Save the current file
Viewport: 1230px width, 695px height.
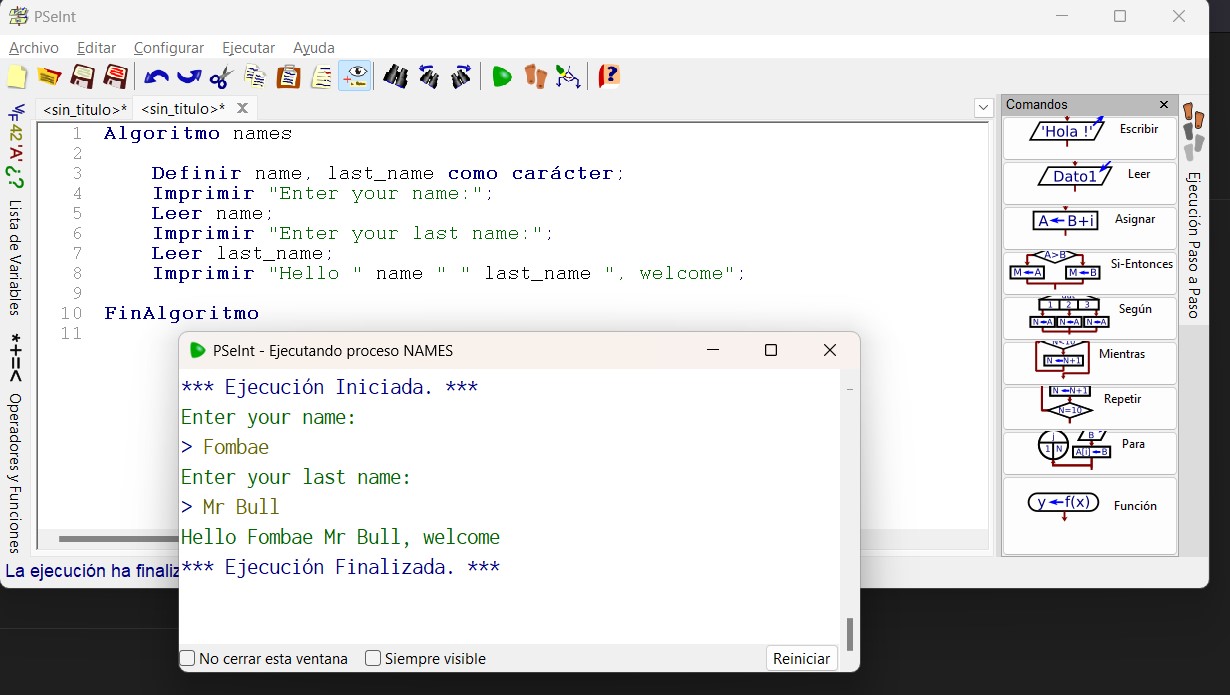82,77
